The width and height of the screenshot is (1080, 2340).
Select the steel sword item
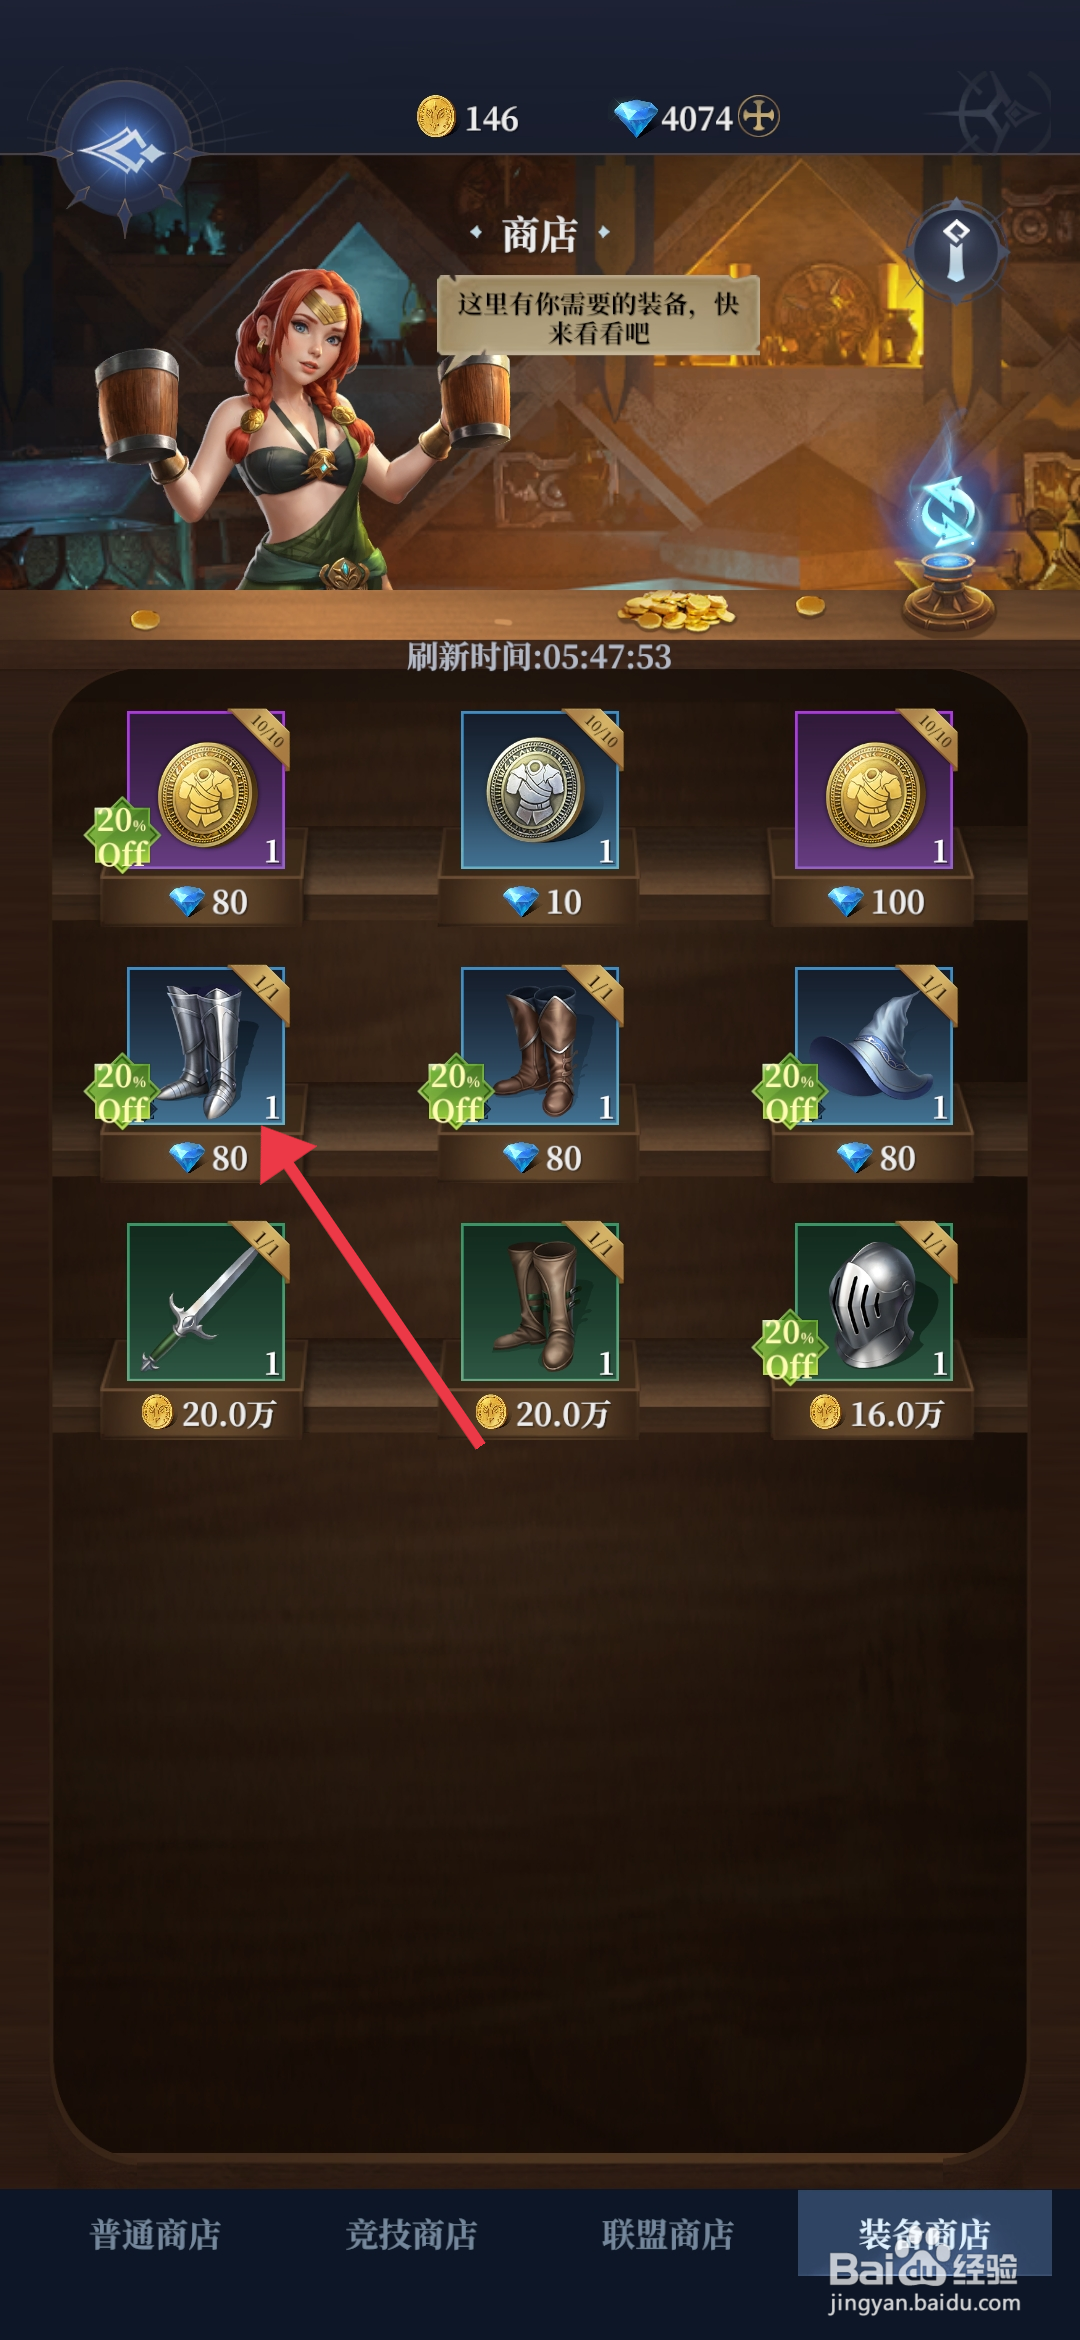tap(206, 1301)
